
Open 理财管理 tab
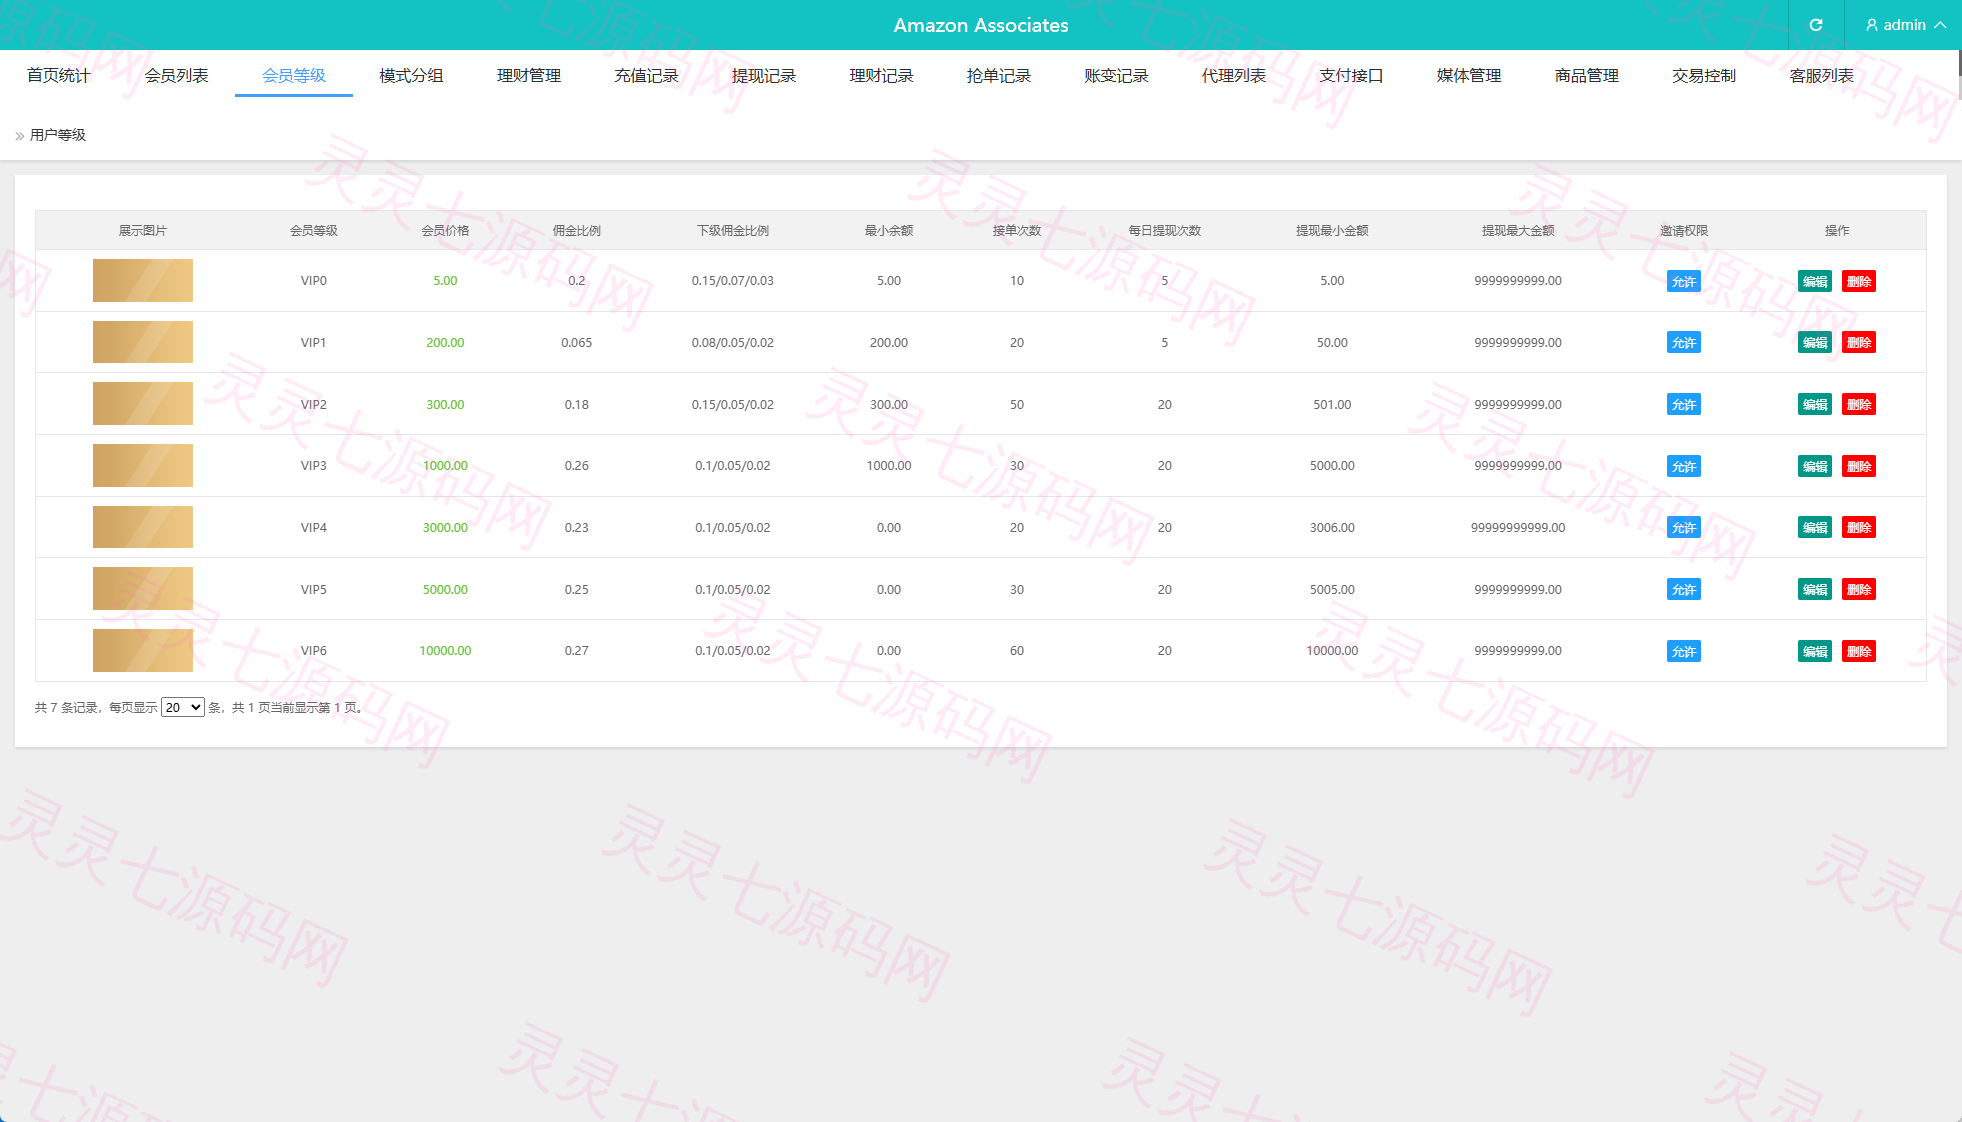point(529,75)
